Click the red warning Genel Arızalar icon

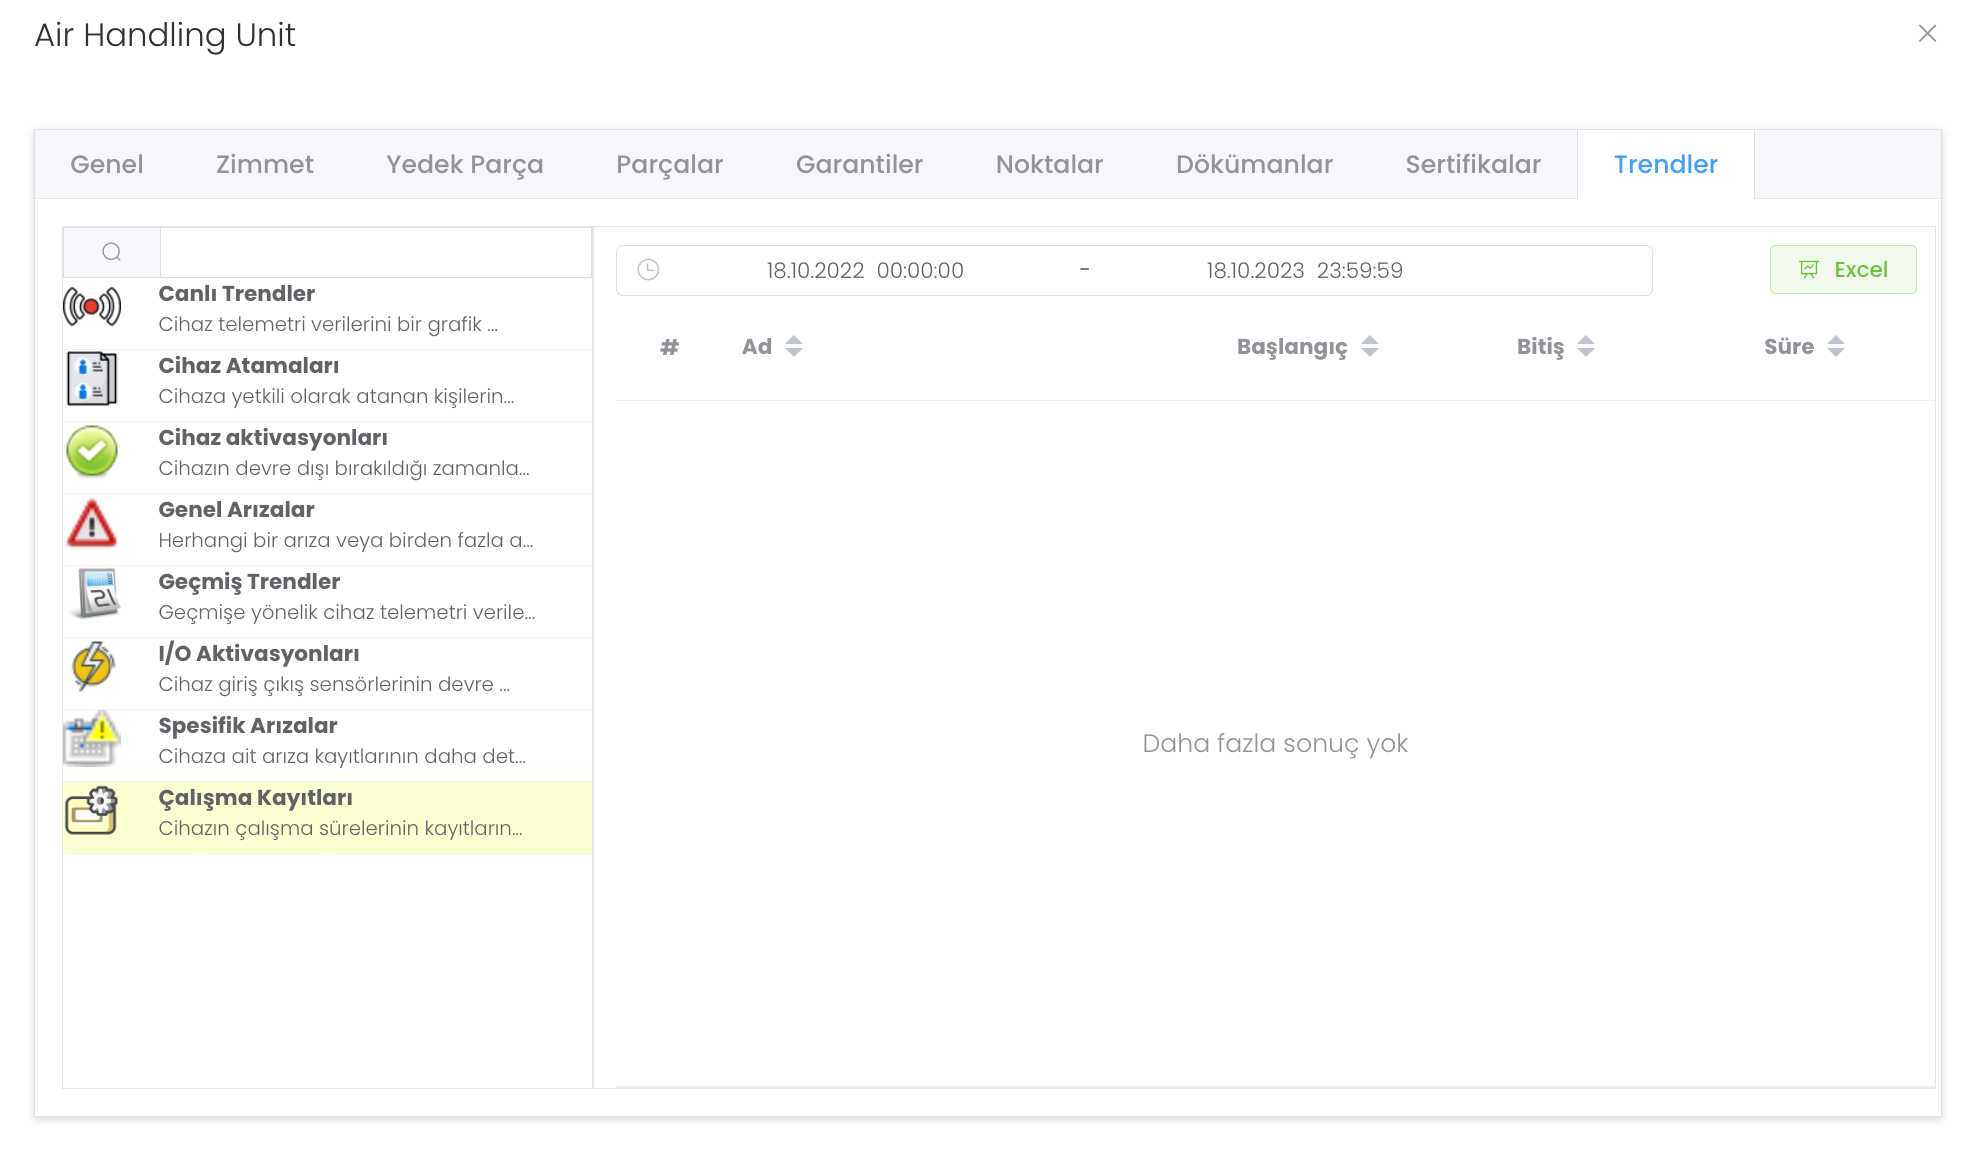click(92, 523)
